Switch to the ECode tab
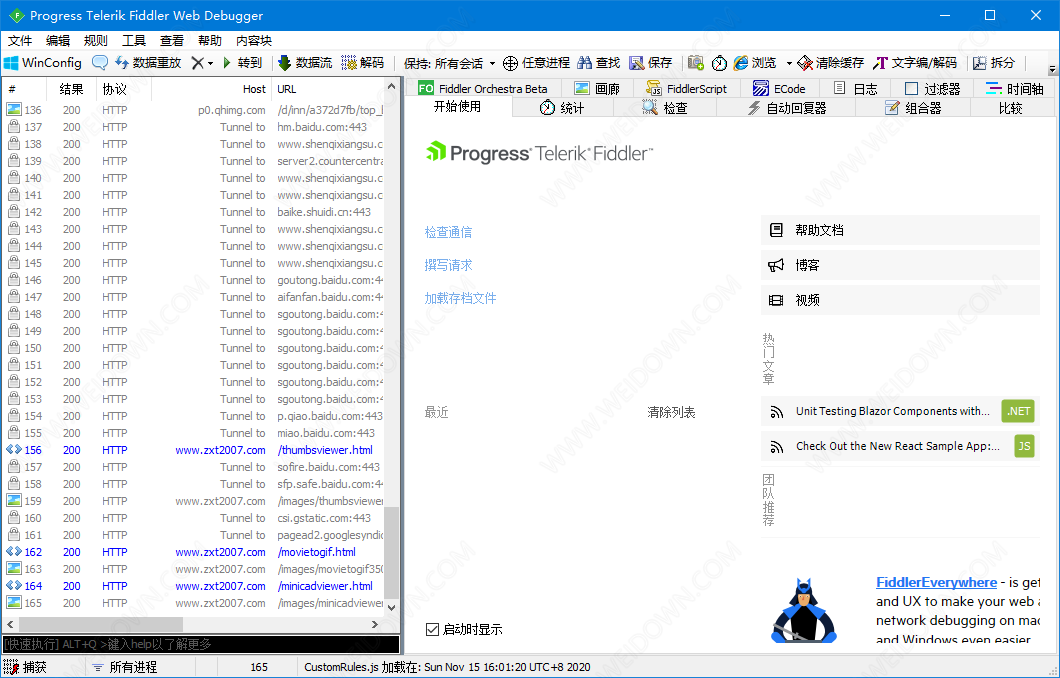Viewport: 1060px width, 678px height. 779,89
